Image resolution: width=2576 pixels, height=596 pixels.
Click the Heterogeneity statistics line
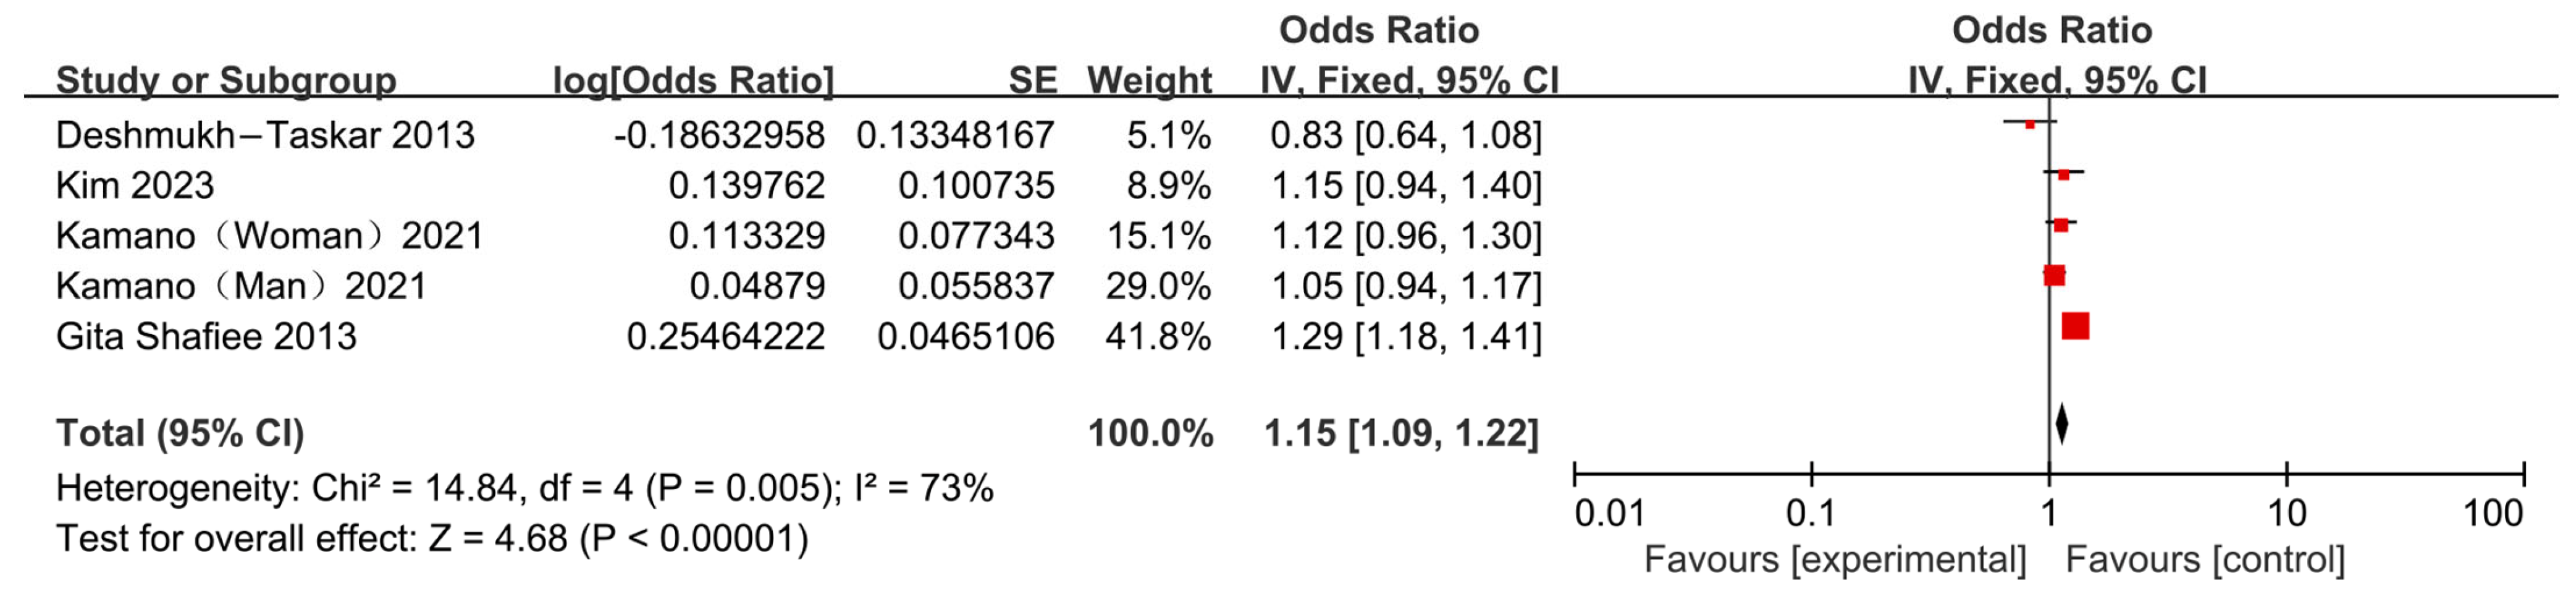tap(524, 488)
